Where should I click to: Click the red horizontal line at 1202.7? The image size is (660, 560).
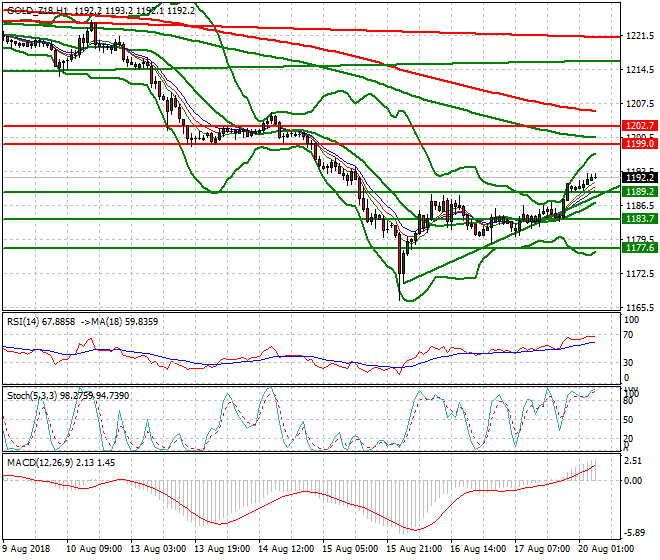[300, 126]
